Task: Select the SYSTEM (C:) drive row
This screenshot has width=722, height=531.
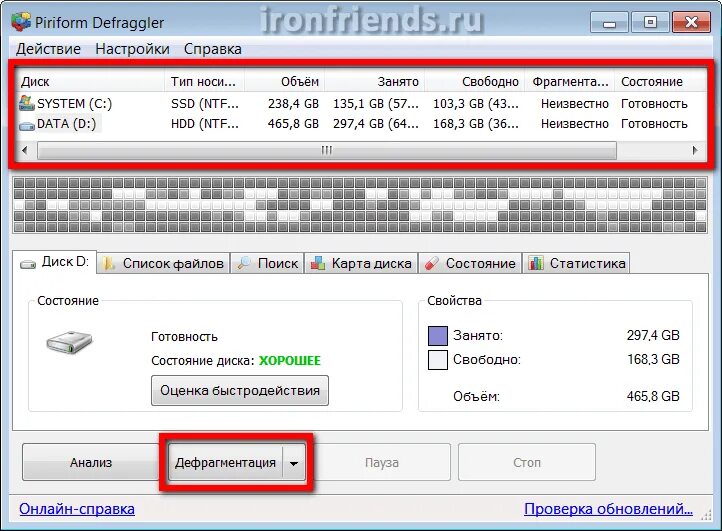Action: 361,104
